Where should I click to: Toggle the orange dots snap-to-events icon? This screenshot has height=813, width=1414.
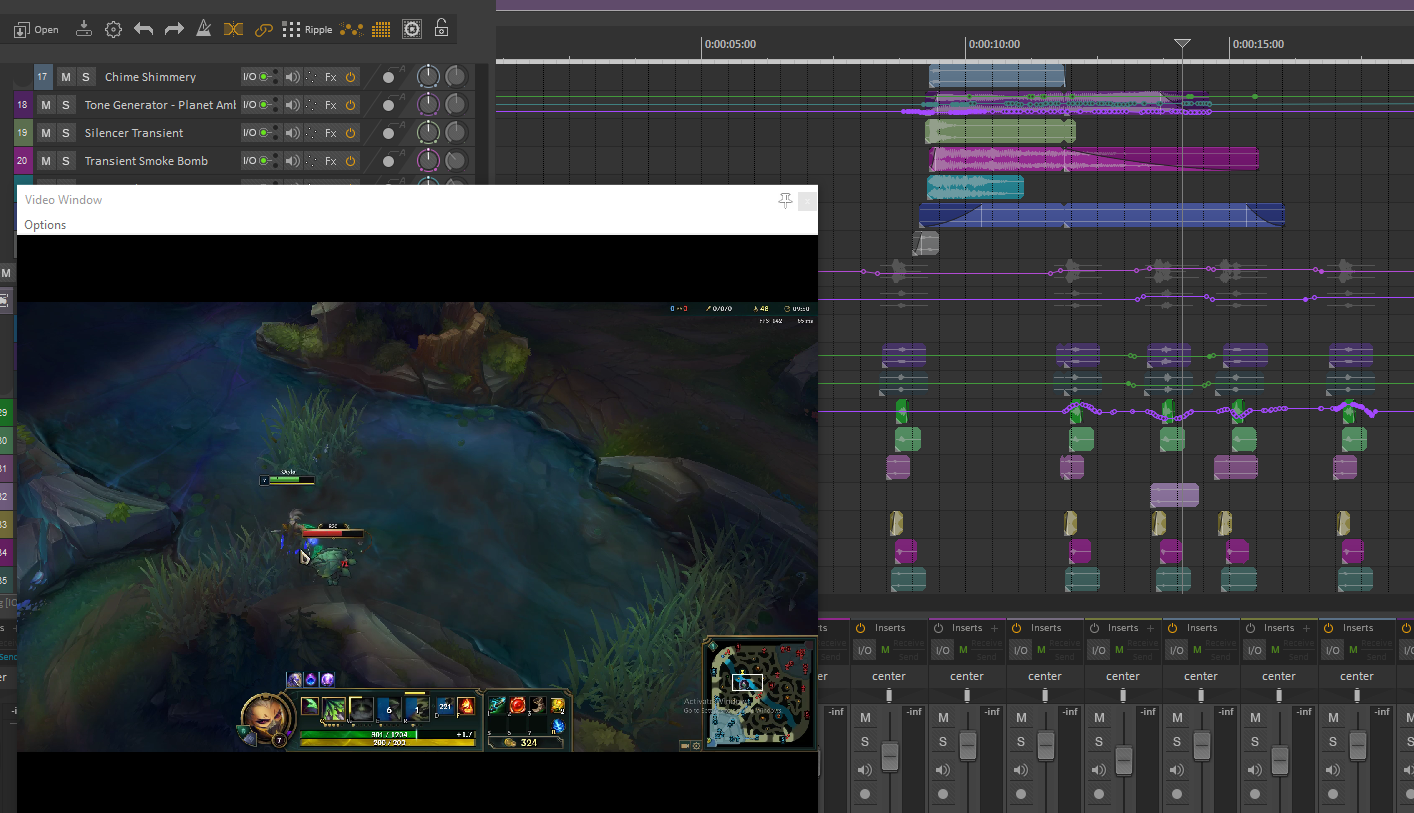point(351,29)
